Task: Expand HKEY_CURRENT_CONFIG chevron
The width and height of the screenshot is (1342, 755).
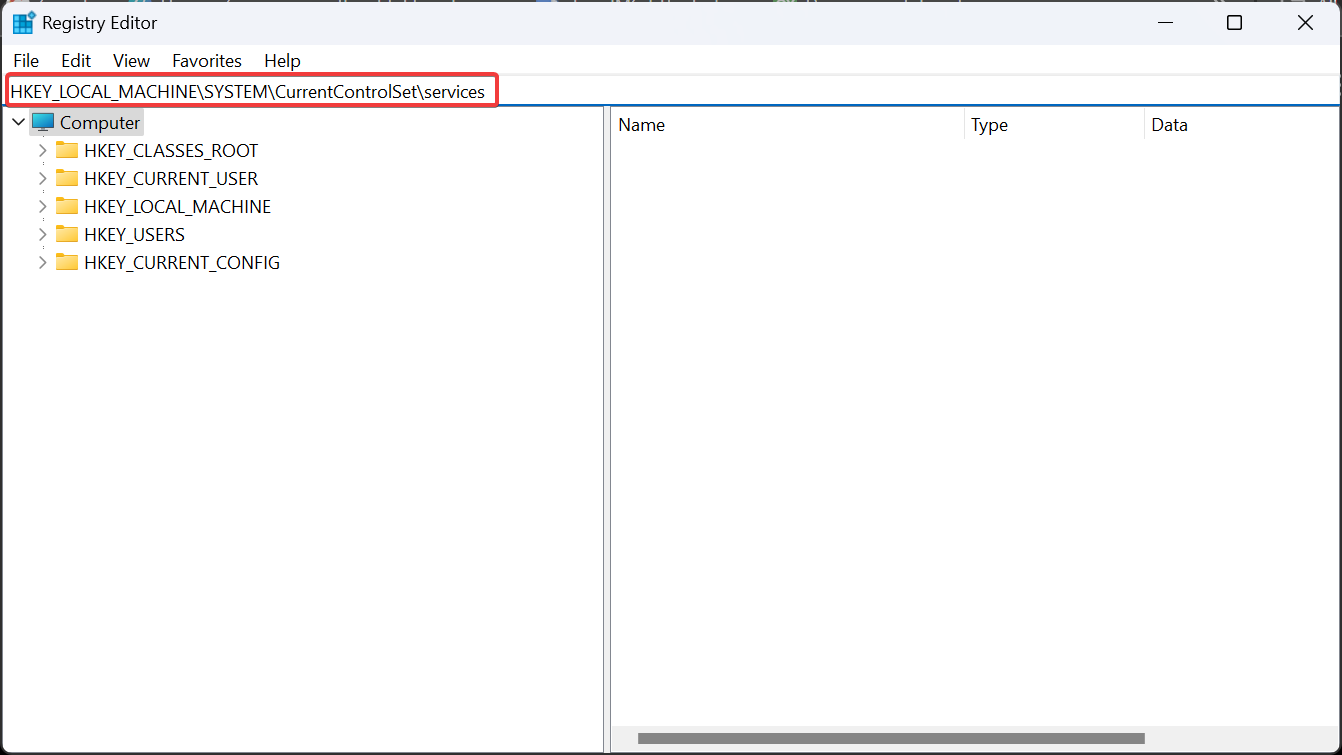Action: pos(42,263)
